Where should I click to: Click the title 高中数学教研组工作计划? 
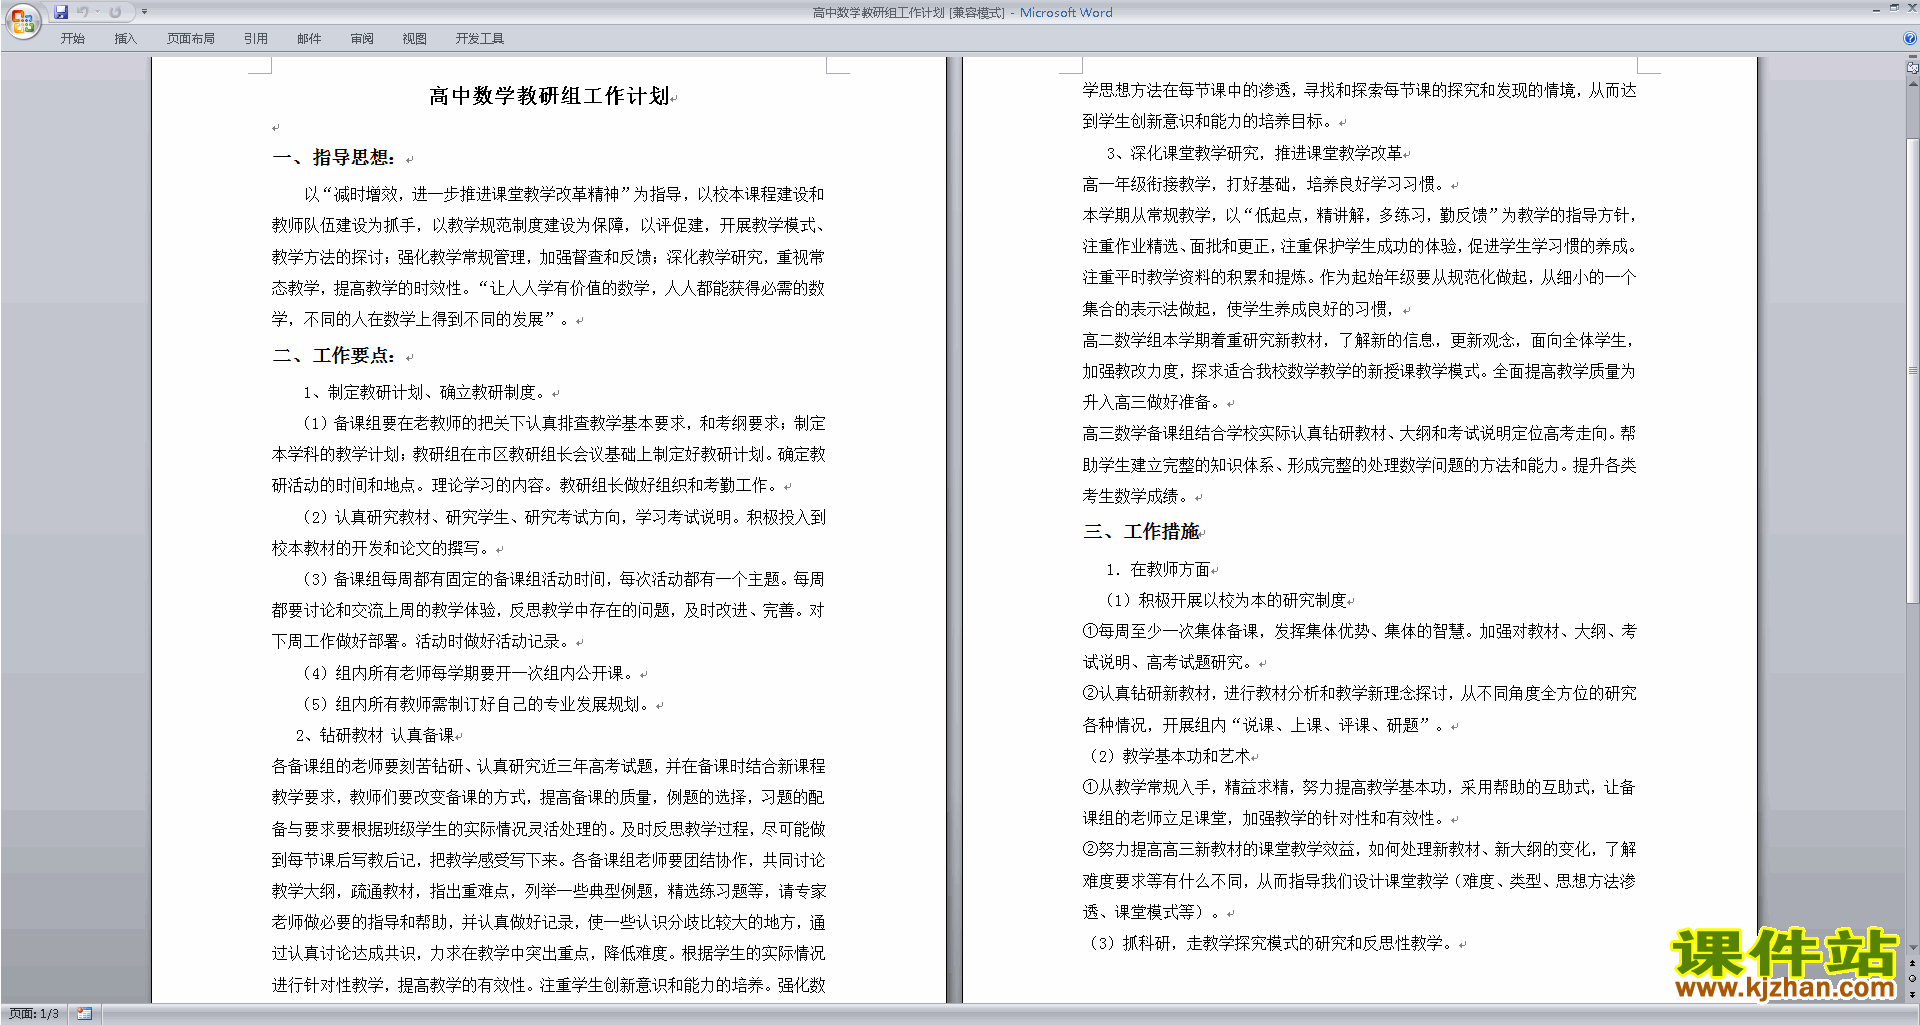(549, 96)
